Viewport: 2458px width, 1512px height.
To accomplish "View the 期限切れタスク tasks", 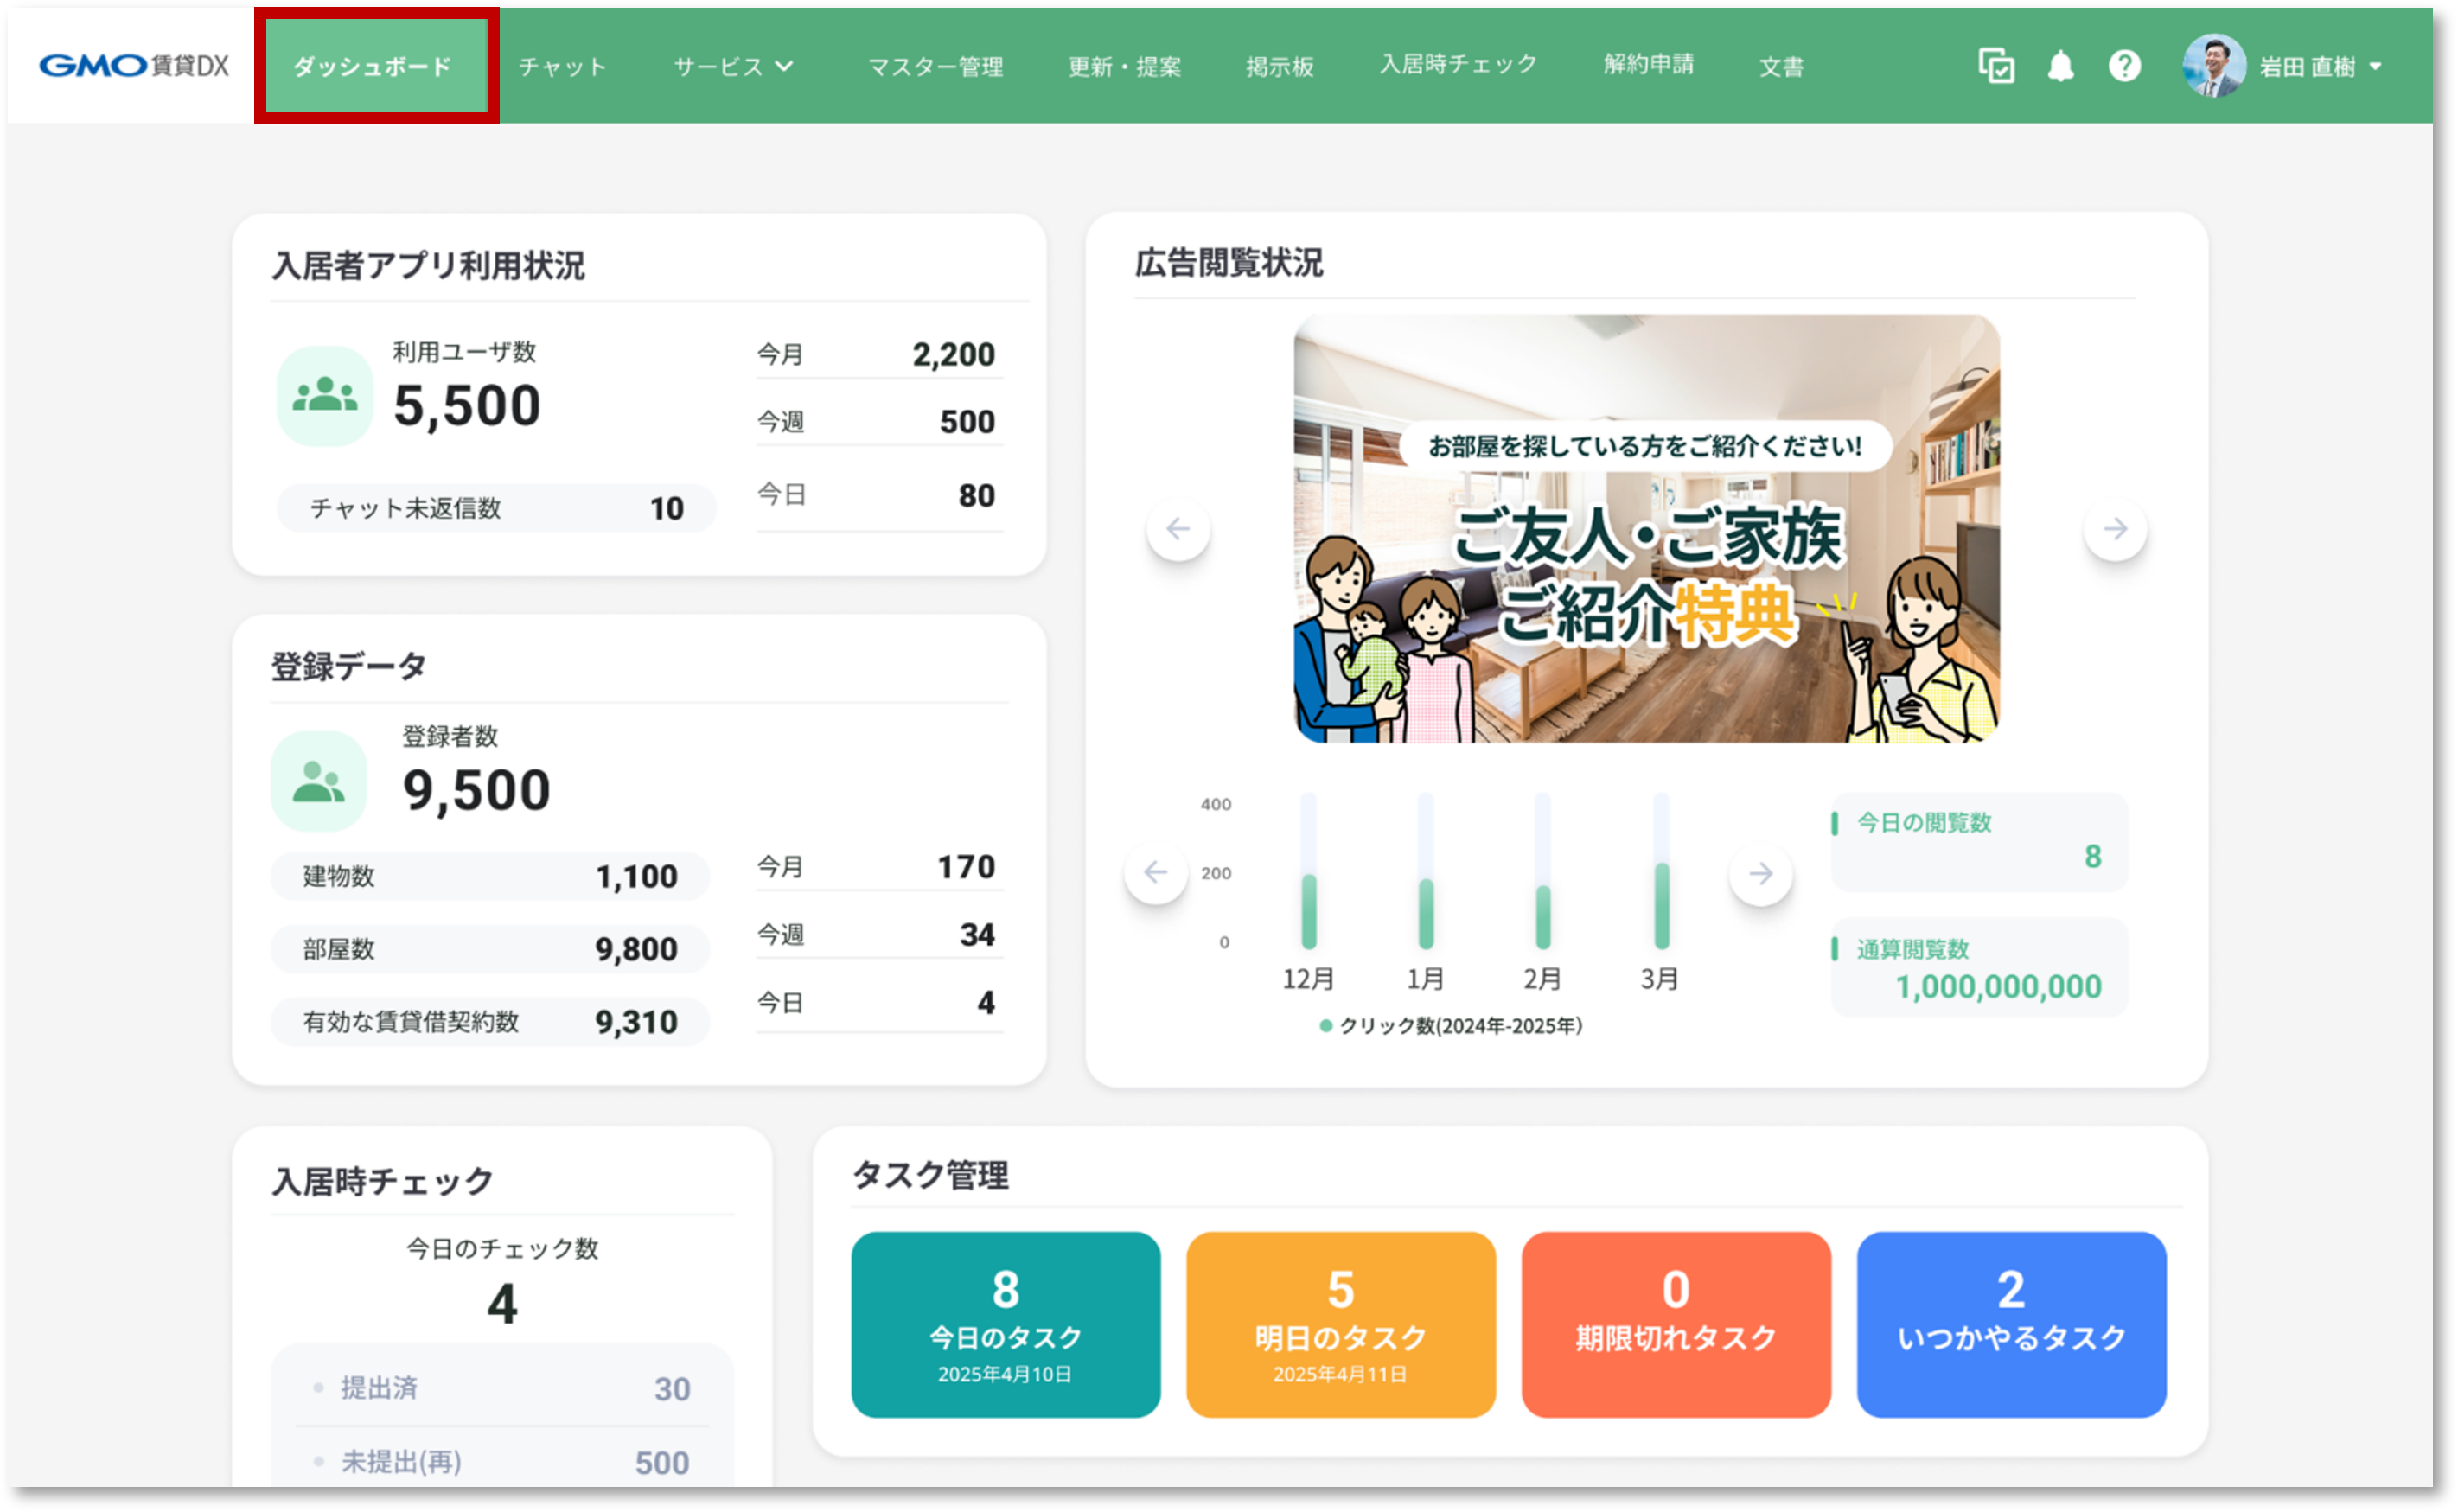I will [x=1675, y=1327].
